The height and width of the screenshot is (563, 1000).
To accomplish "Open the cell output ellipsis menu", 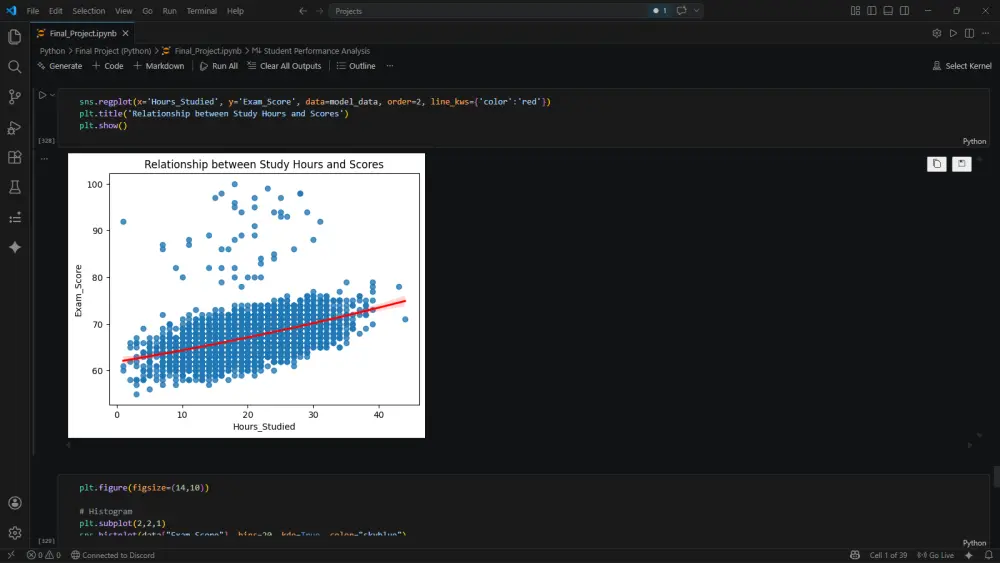I will tap(44, 159).
